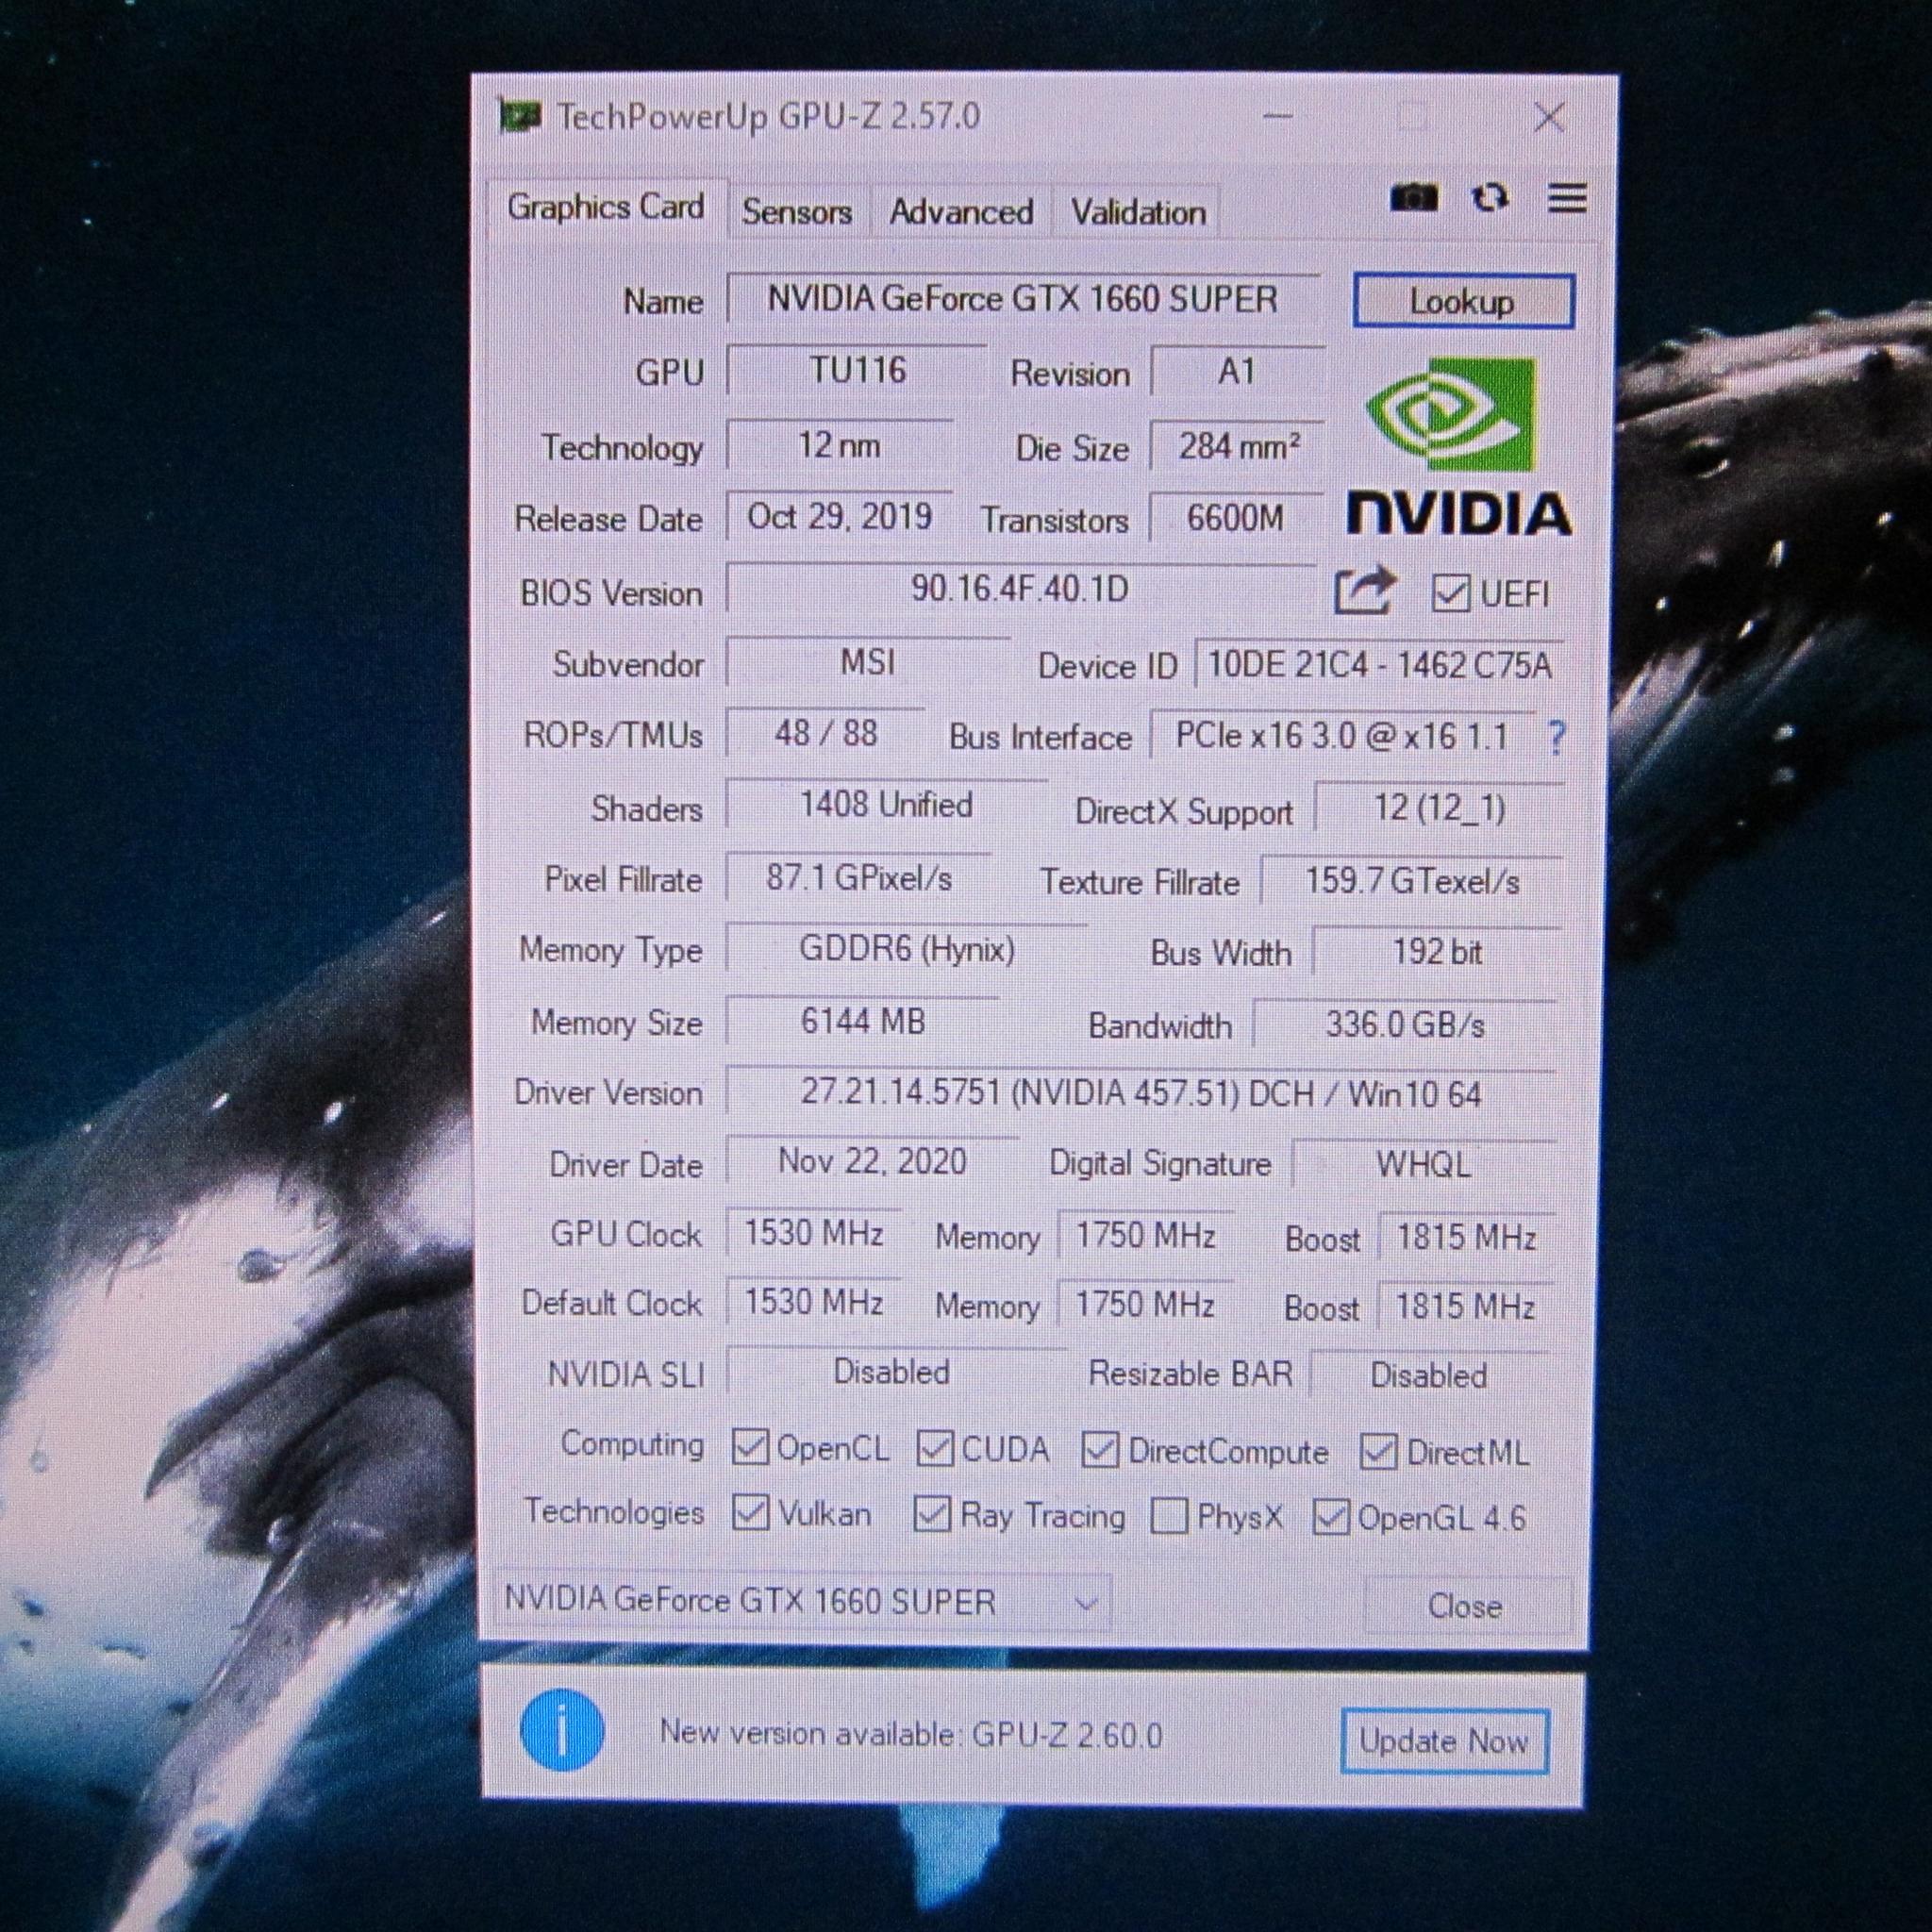Toggle the UEFI checkbox
This screenshot has height=1932, width=1932.
[x=1450, y=593]
